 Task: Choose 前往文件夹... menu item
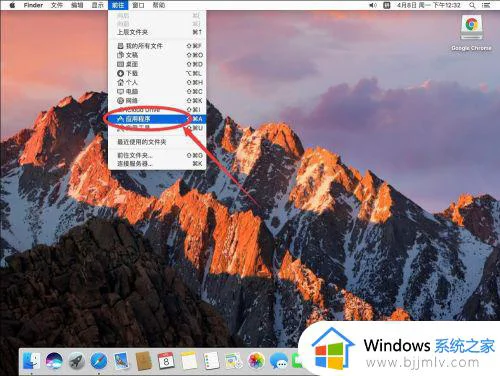pyautogui.click(x=157, y=155)
